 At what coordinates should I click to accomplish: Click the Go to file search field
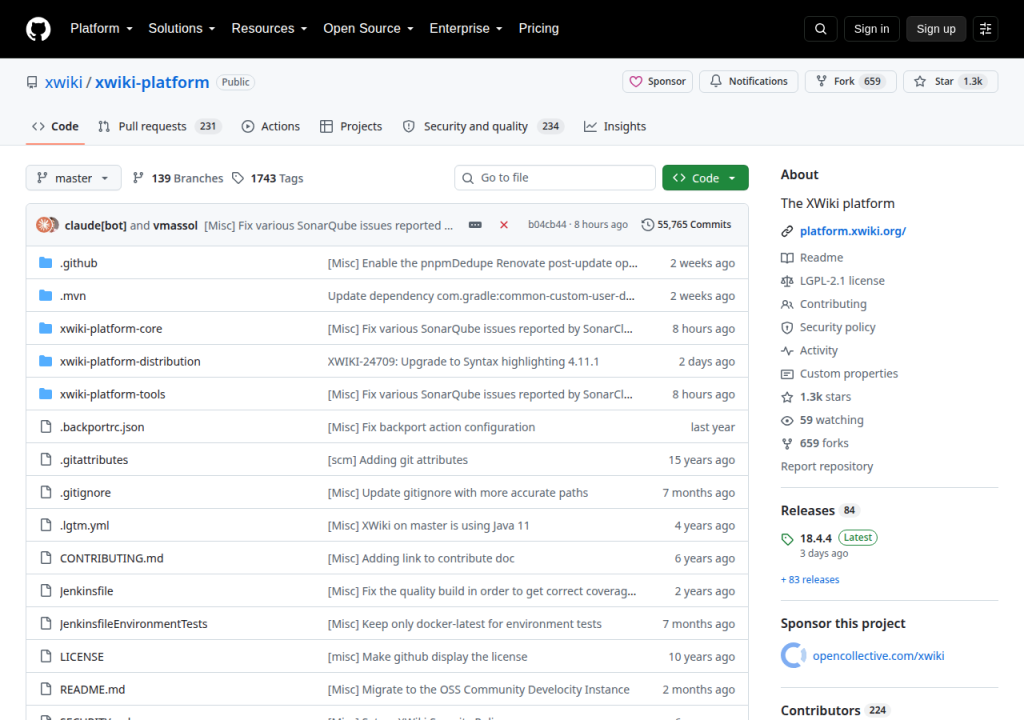[555, 178]
